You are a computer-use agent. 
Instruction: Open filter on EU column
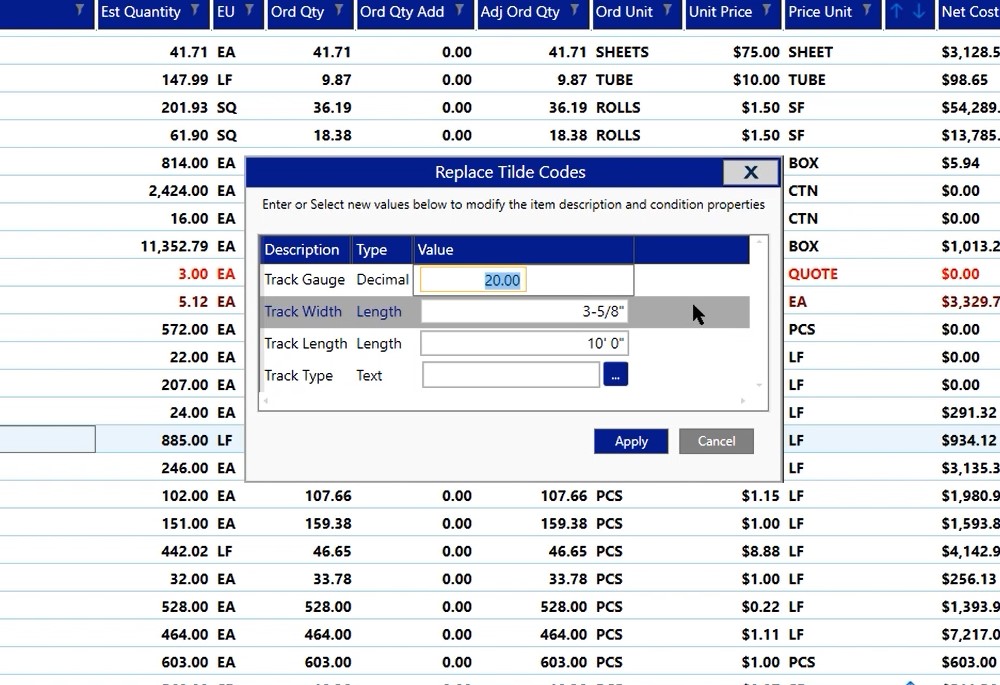coord(248,13)
